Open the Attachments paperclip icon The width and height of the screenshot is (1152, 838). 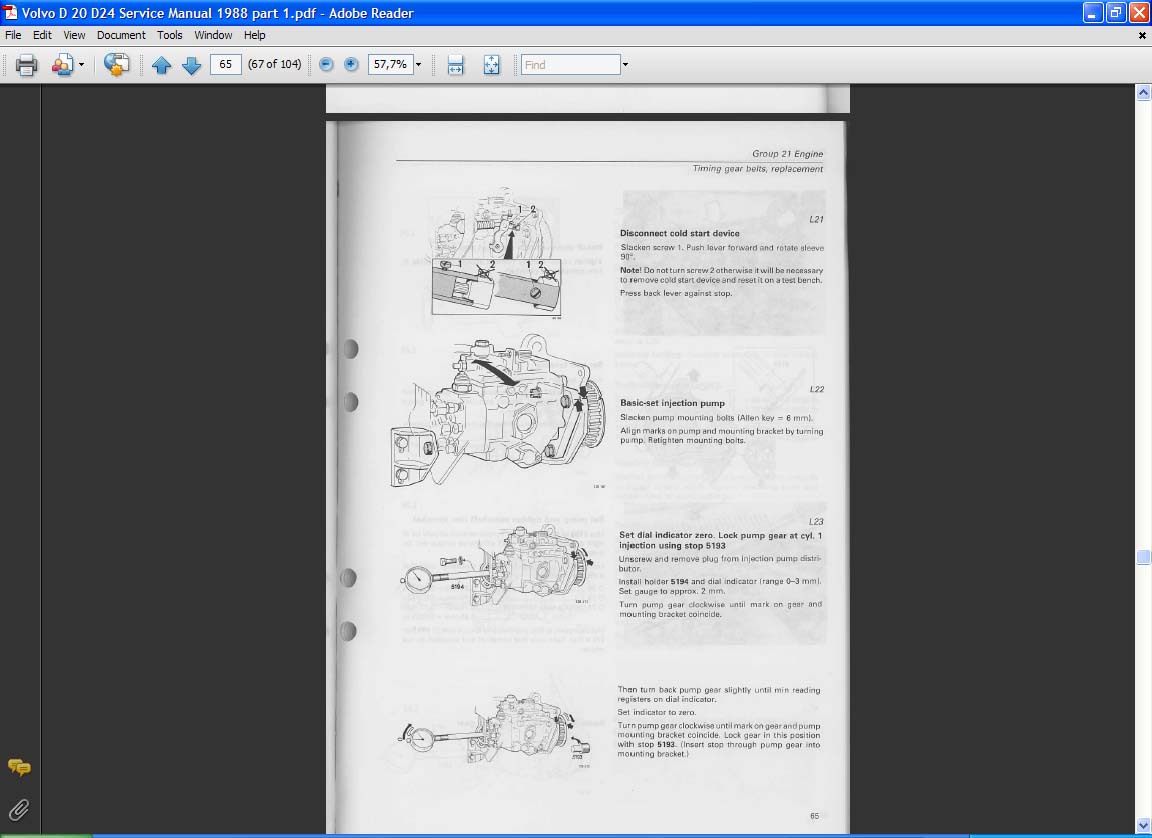pyautogui.click(x=19, y=809)
